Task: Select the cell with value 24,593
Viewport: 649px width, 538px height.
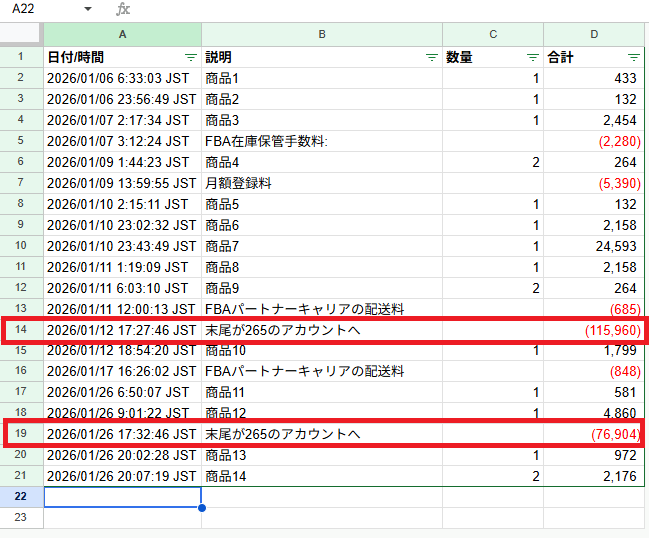Action: (594, 246)
